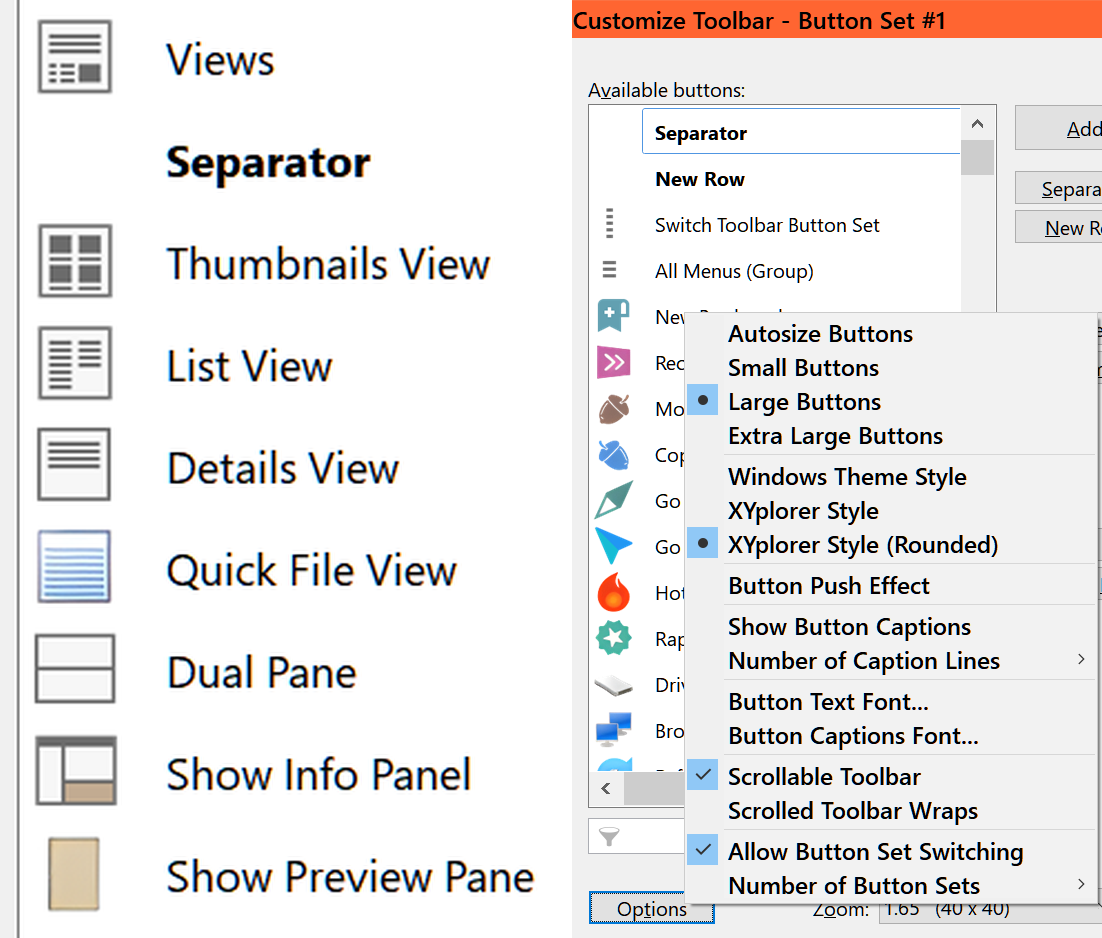Select the List View icon
The height and width of the screenshot is (938, 1102).
tap(74, 363)
